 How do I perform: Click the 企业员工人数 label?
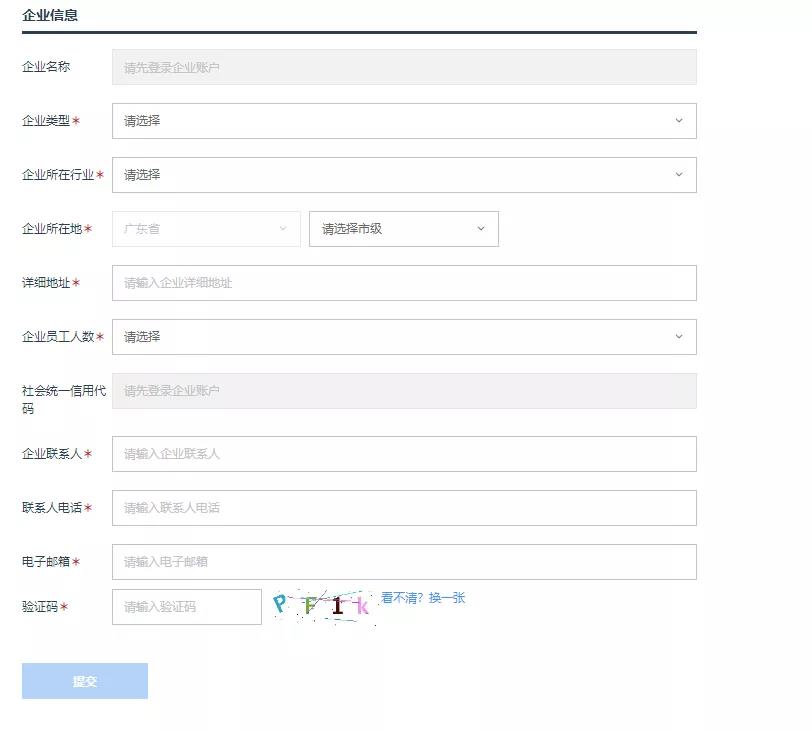(58, 337)
